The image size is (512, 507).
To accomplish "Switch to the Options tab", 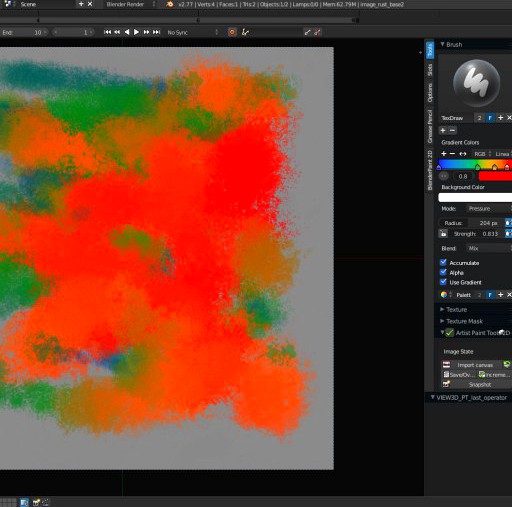I will [430, 93].
